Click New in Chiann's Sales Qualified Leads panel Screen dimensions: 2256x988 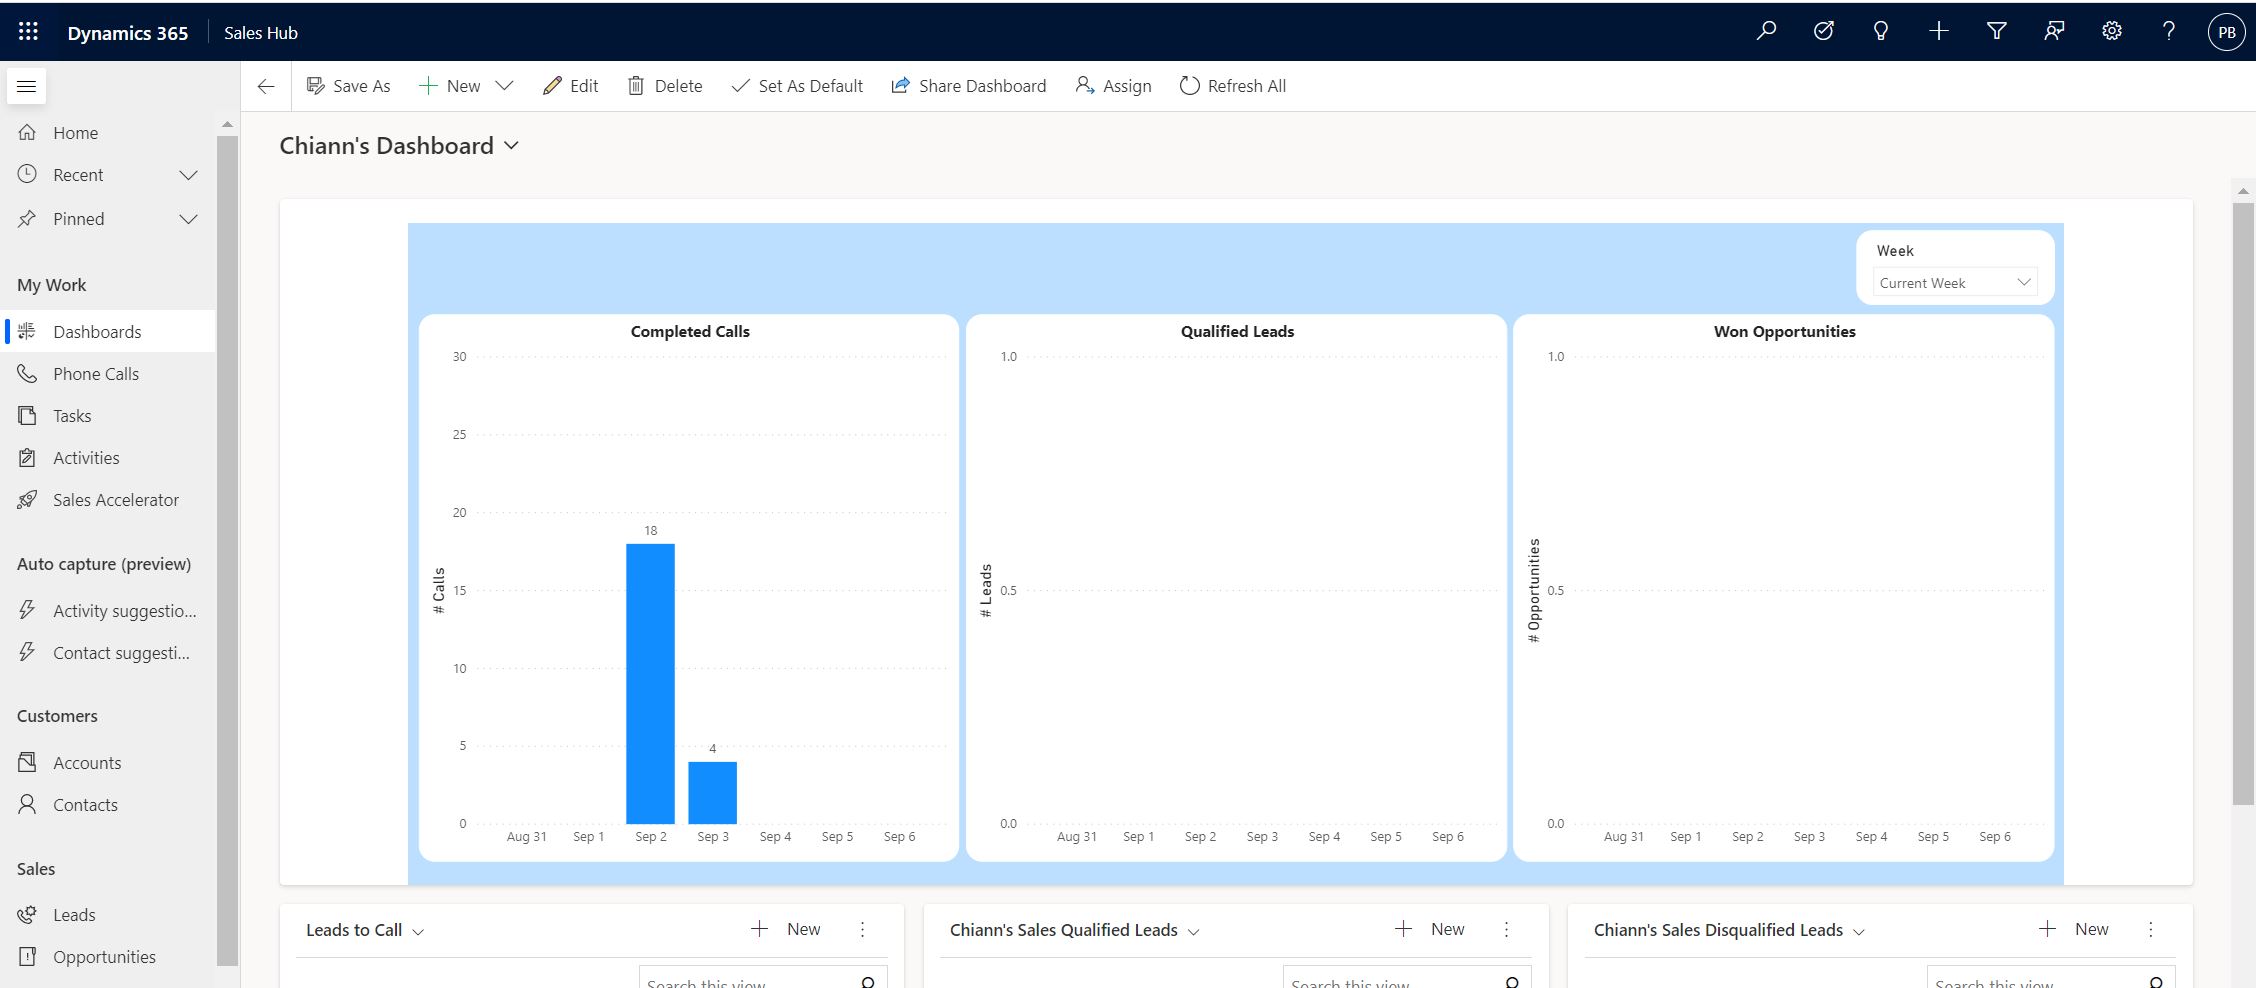[1430, 929]
